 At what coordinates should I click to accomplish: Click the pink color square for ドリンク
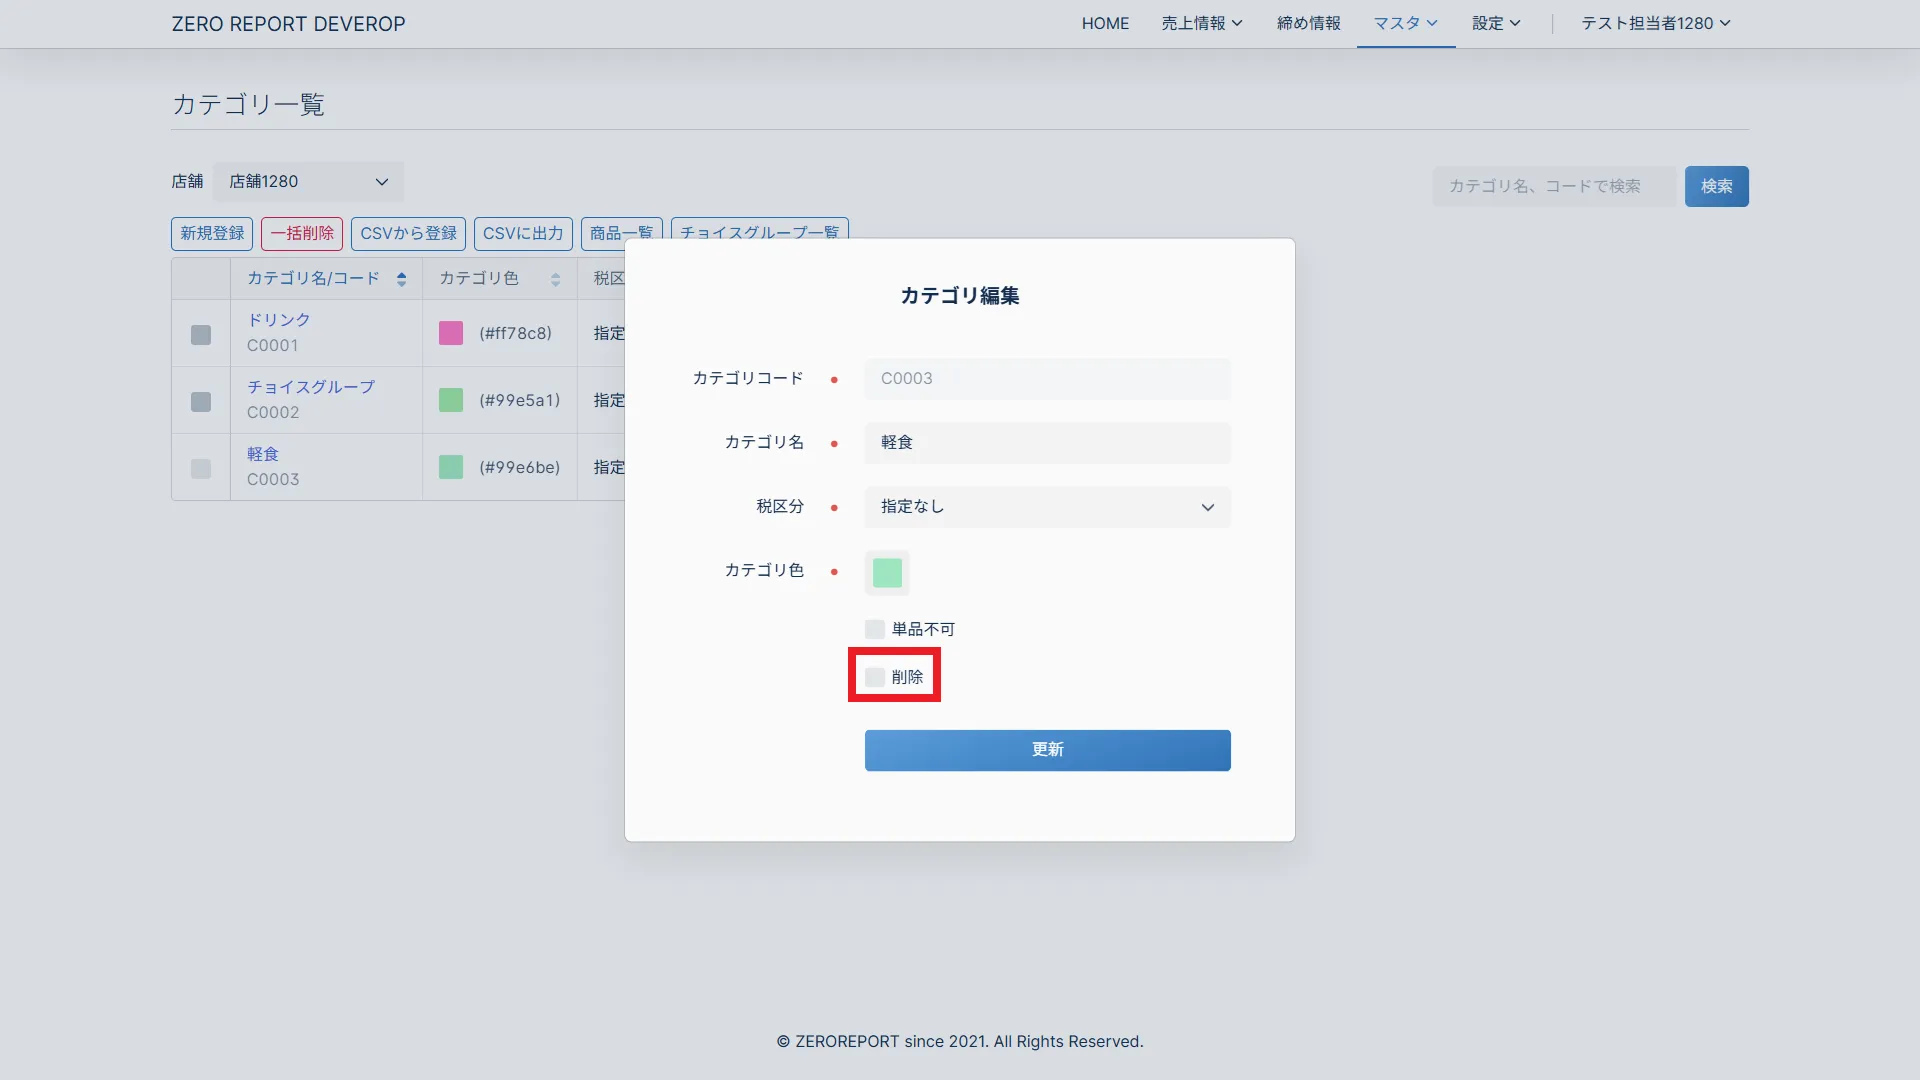[451, 333]
